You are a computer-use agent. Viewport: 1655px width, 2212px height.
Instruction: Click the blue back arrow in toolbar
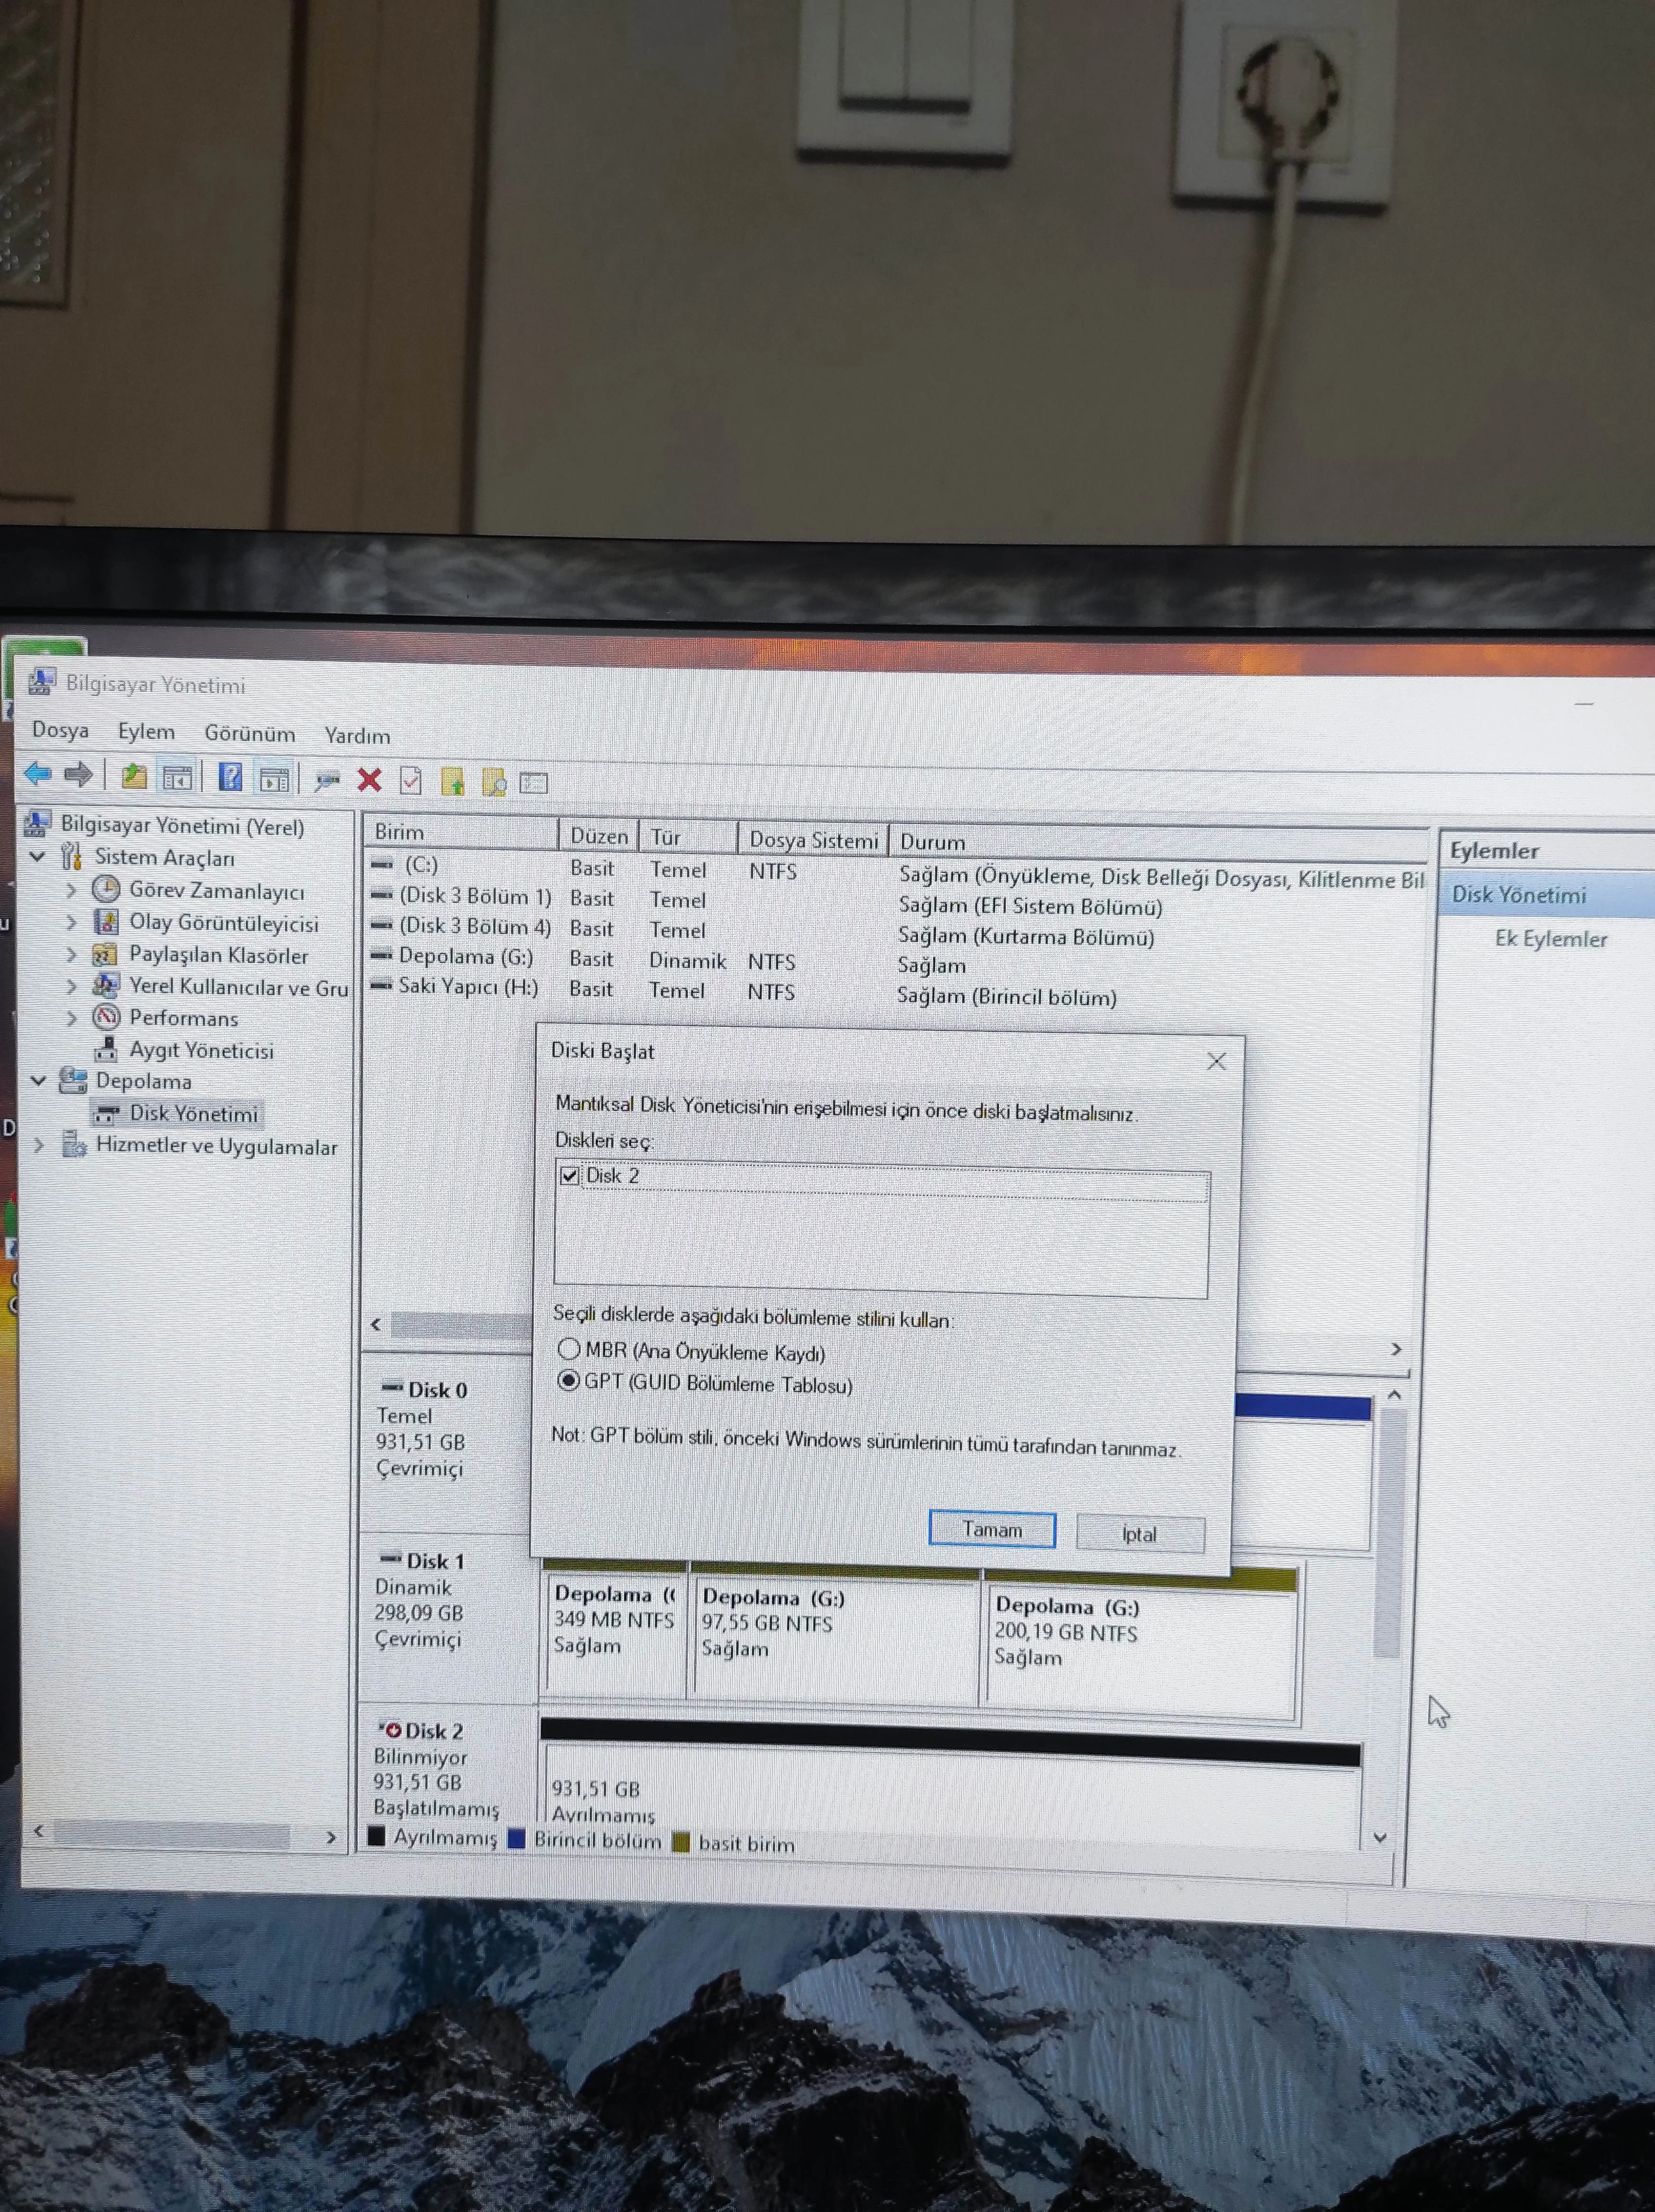click(x=38, y=774)
